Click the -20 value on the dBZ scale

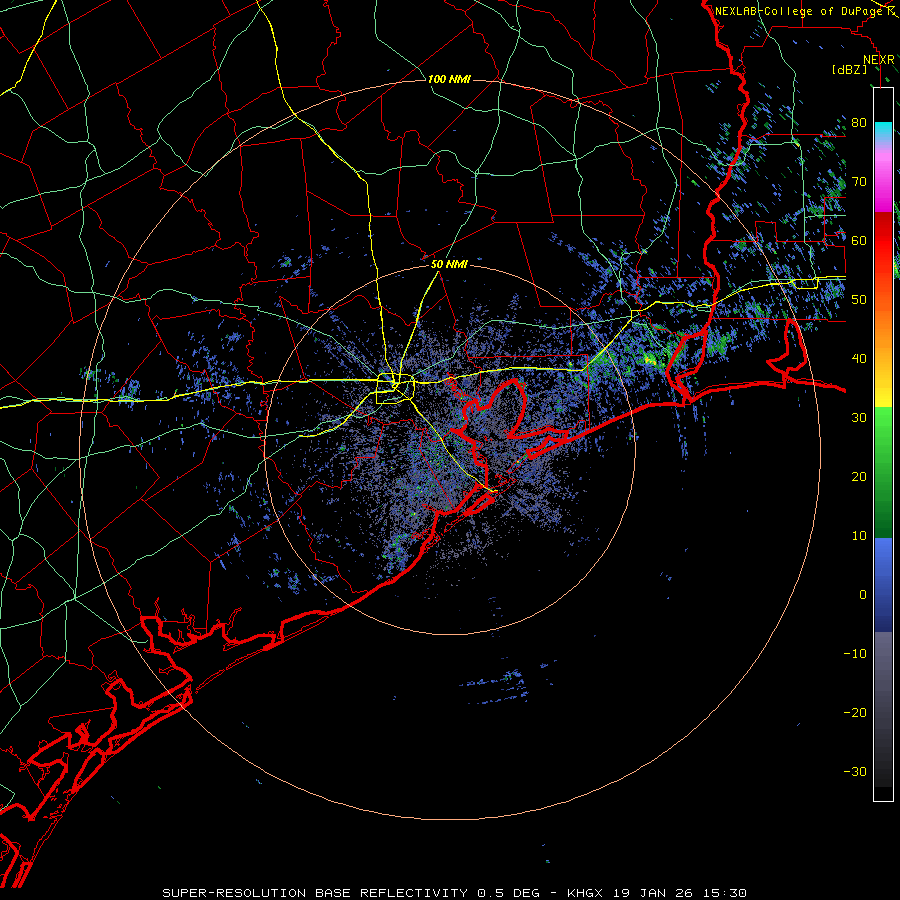click(x=855, y=713)
